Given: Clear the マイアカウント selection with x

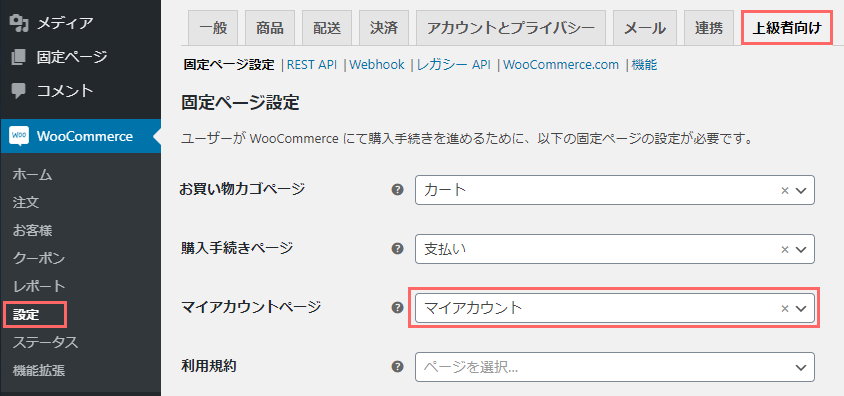Looking at the screenshot, I should (x=785, y=308).
